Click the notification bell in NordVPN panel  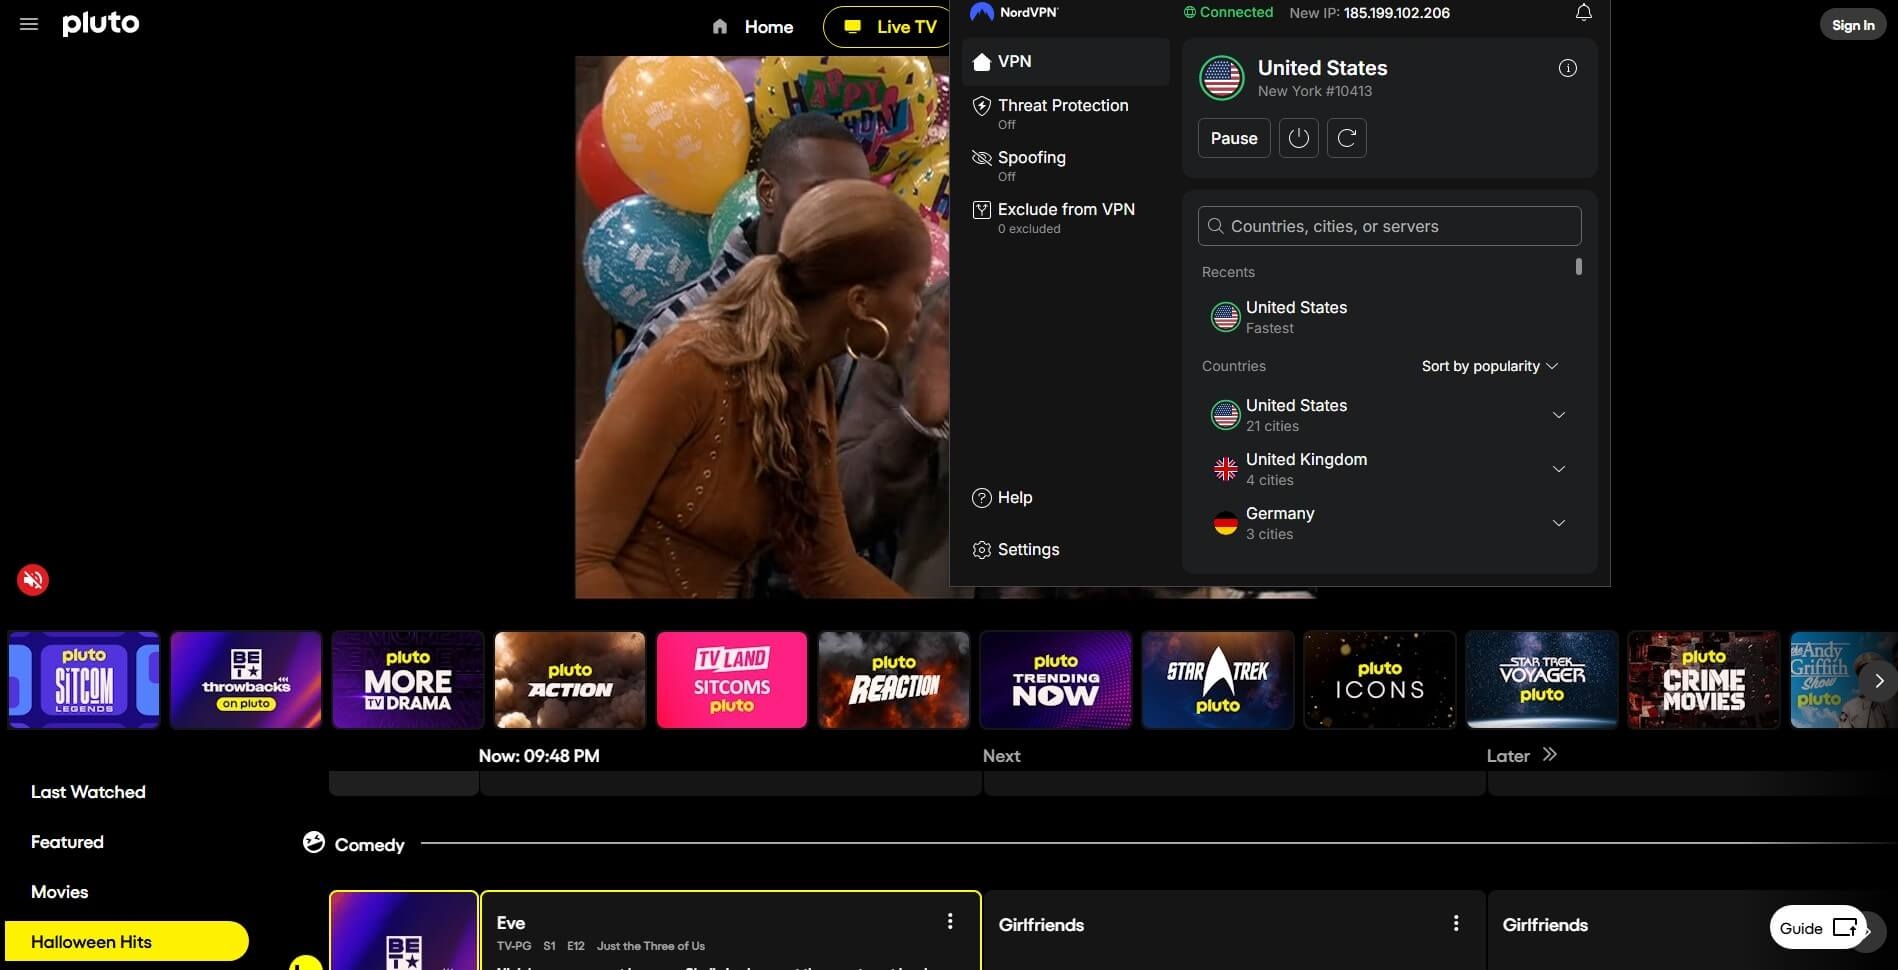[1583, 12]
